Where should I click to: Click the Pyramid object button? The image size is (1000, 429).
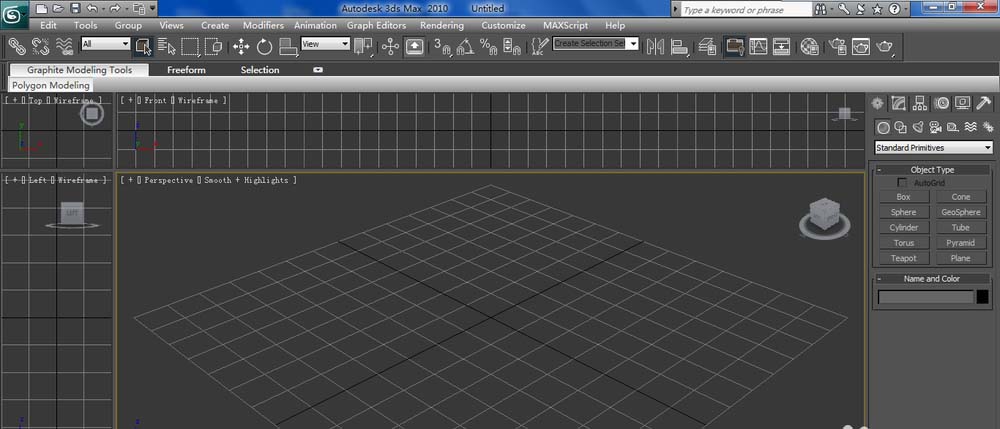point(960,243)
